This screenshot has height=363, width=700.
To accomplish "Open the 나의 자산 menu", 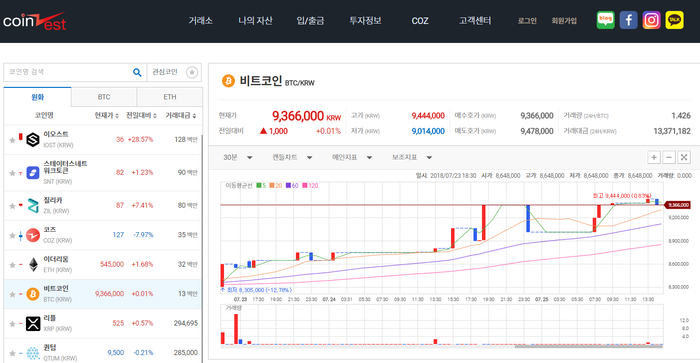I will point(255,21).
